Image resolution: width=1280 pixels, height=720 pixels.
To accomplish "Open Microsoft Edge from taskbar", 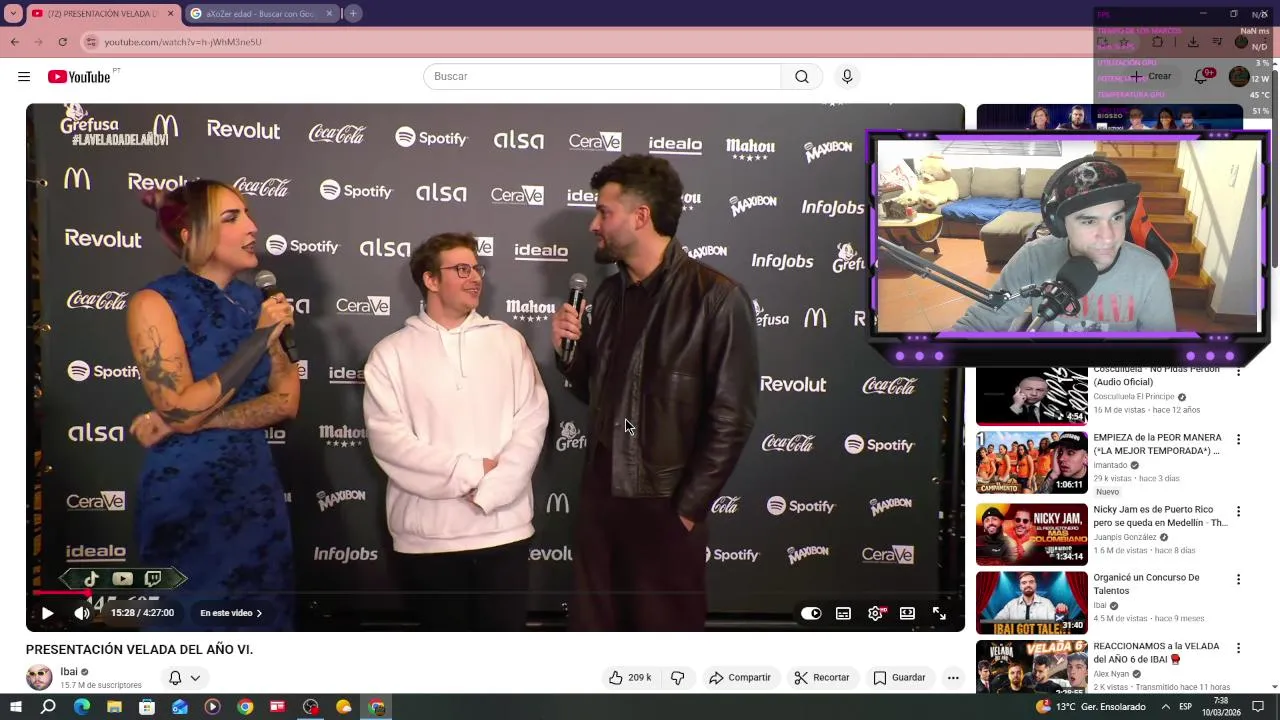I will click(x=81, y=707).
